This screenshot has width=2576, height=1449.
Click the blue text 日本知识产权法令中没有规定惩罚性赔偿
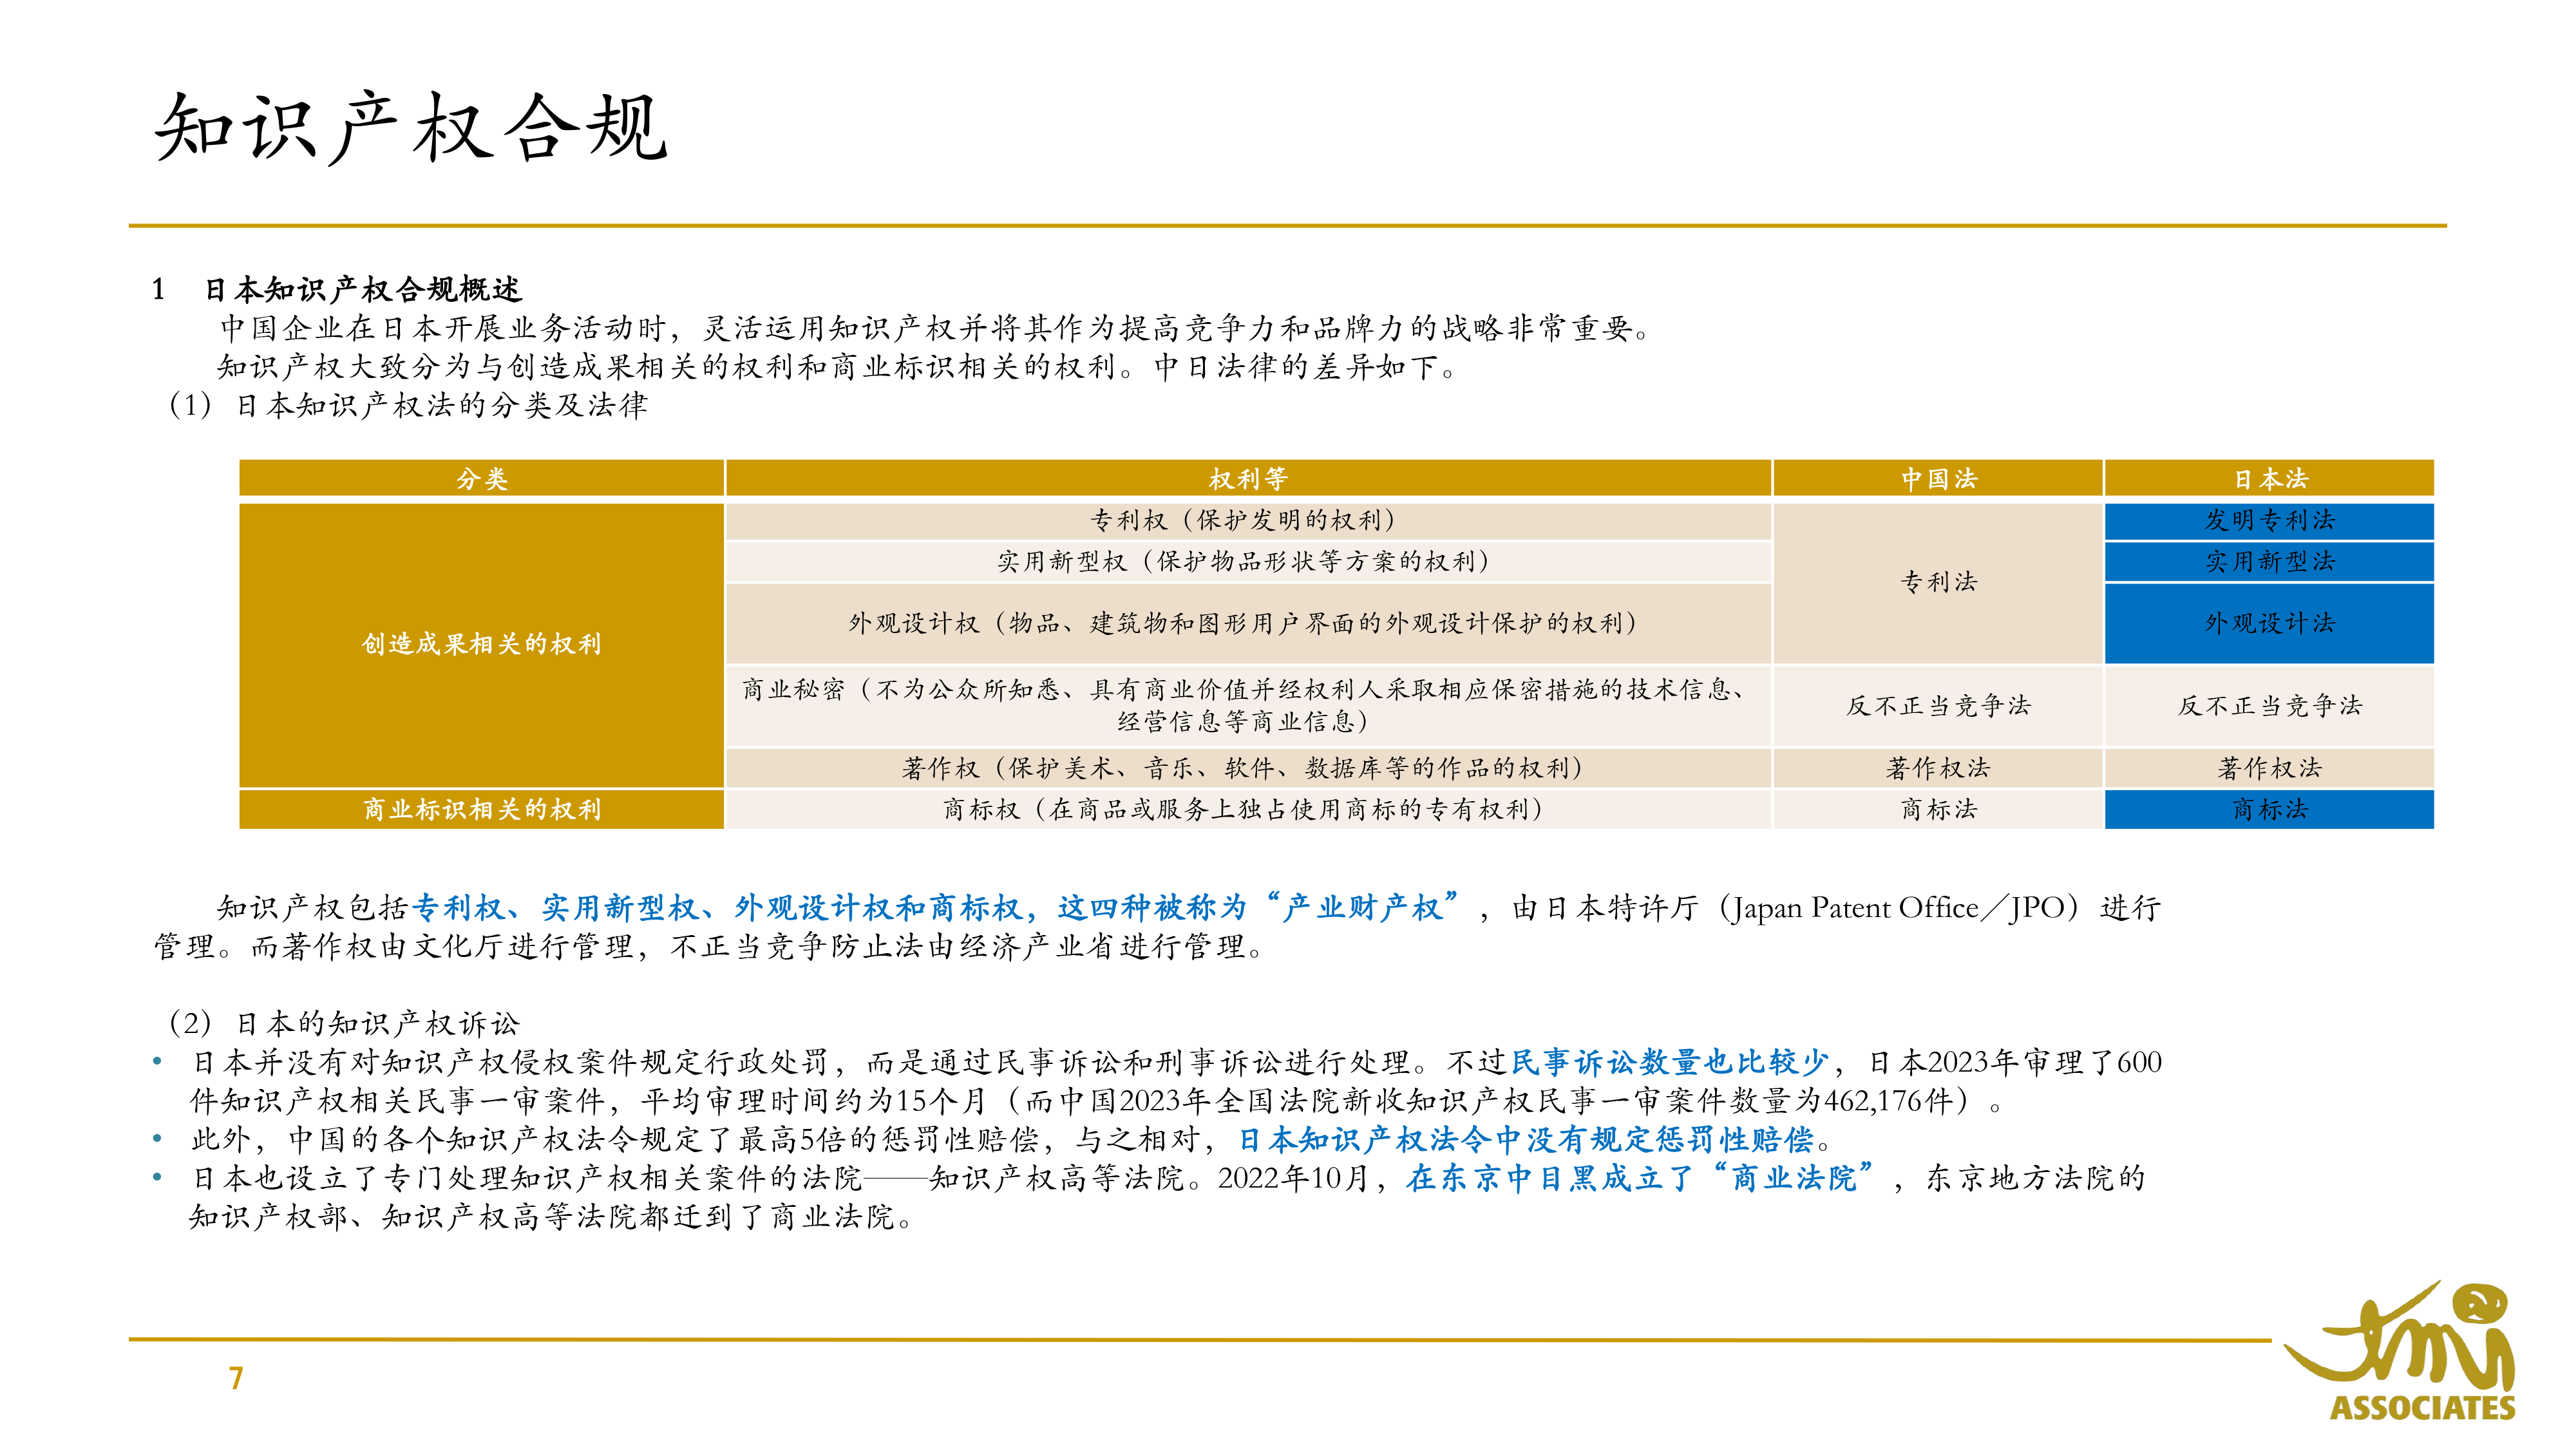point(1526,1139)
